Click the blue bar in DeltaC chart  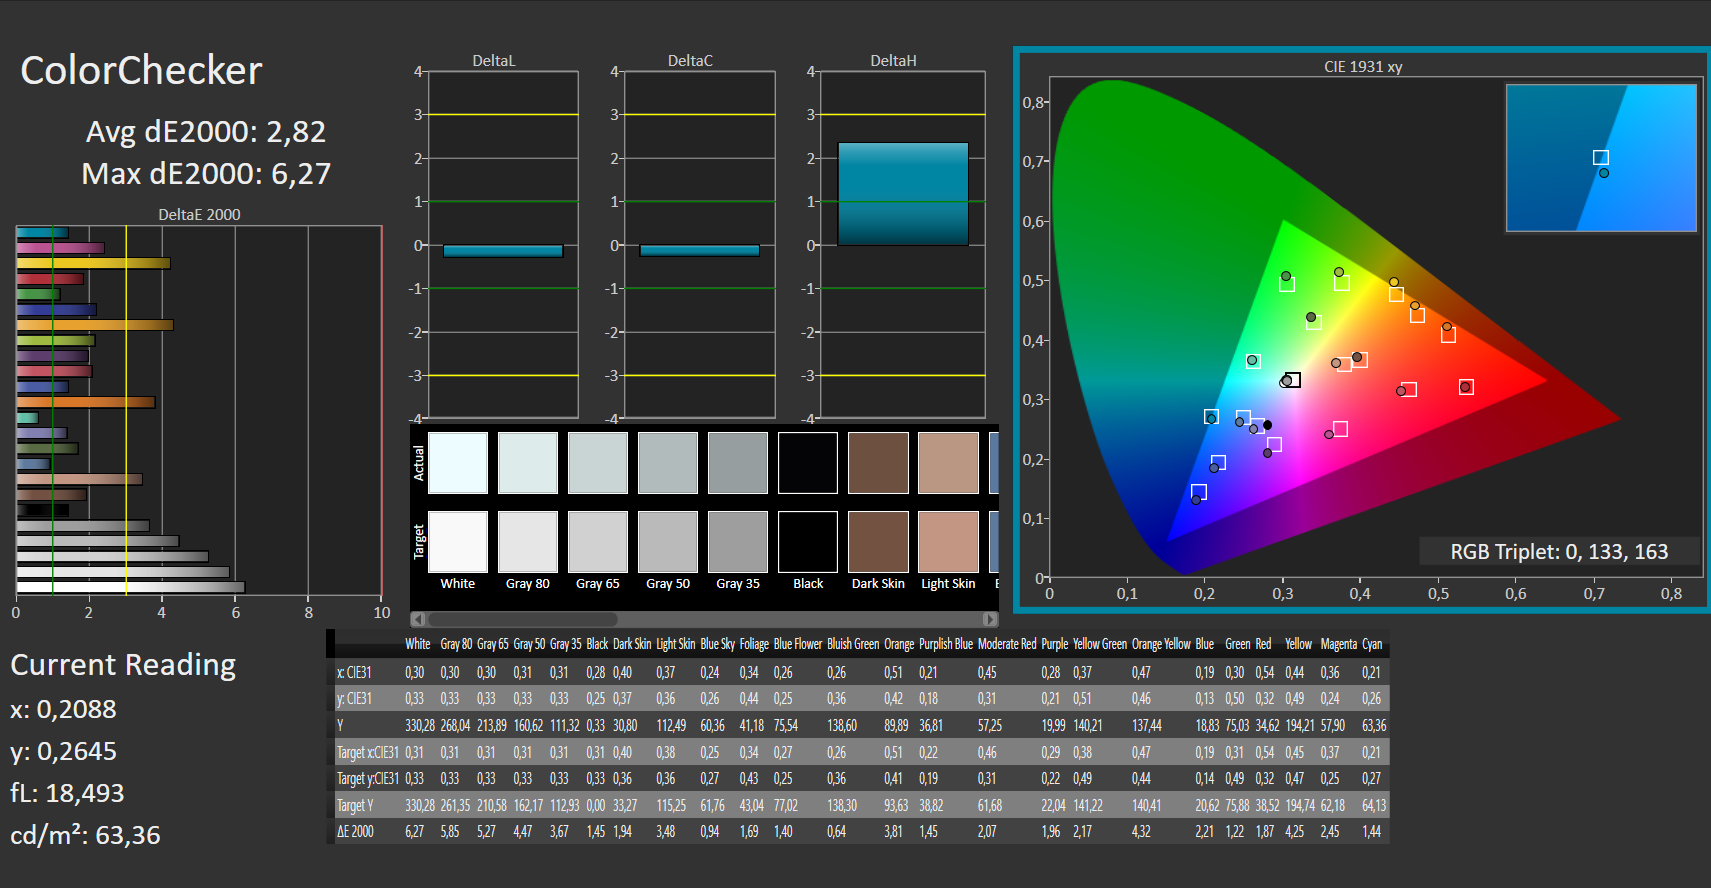699,251
